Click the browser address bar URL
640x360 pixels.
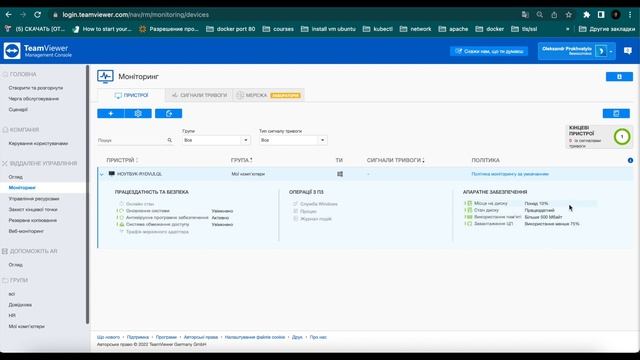coord(136,15)
